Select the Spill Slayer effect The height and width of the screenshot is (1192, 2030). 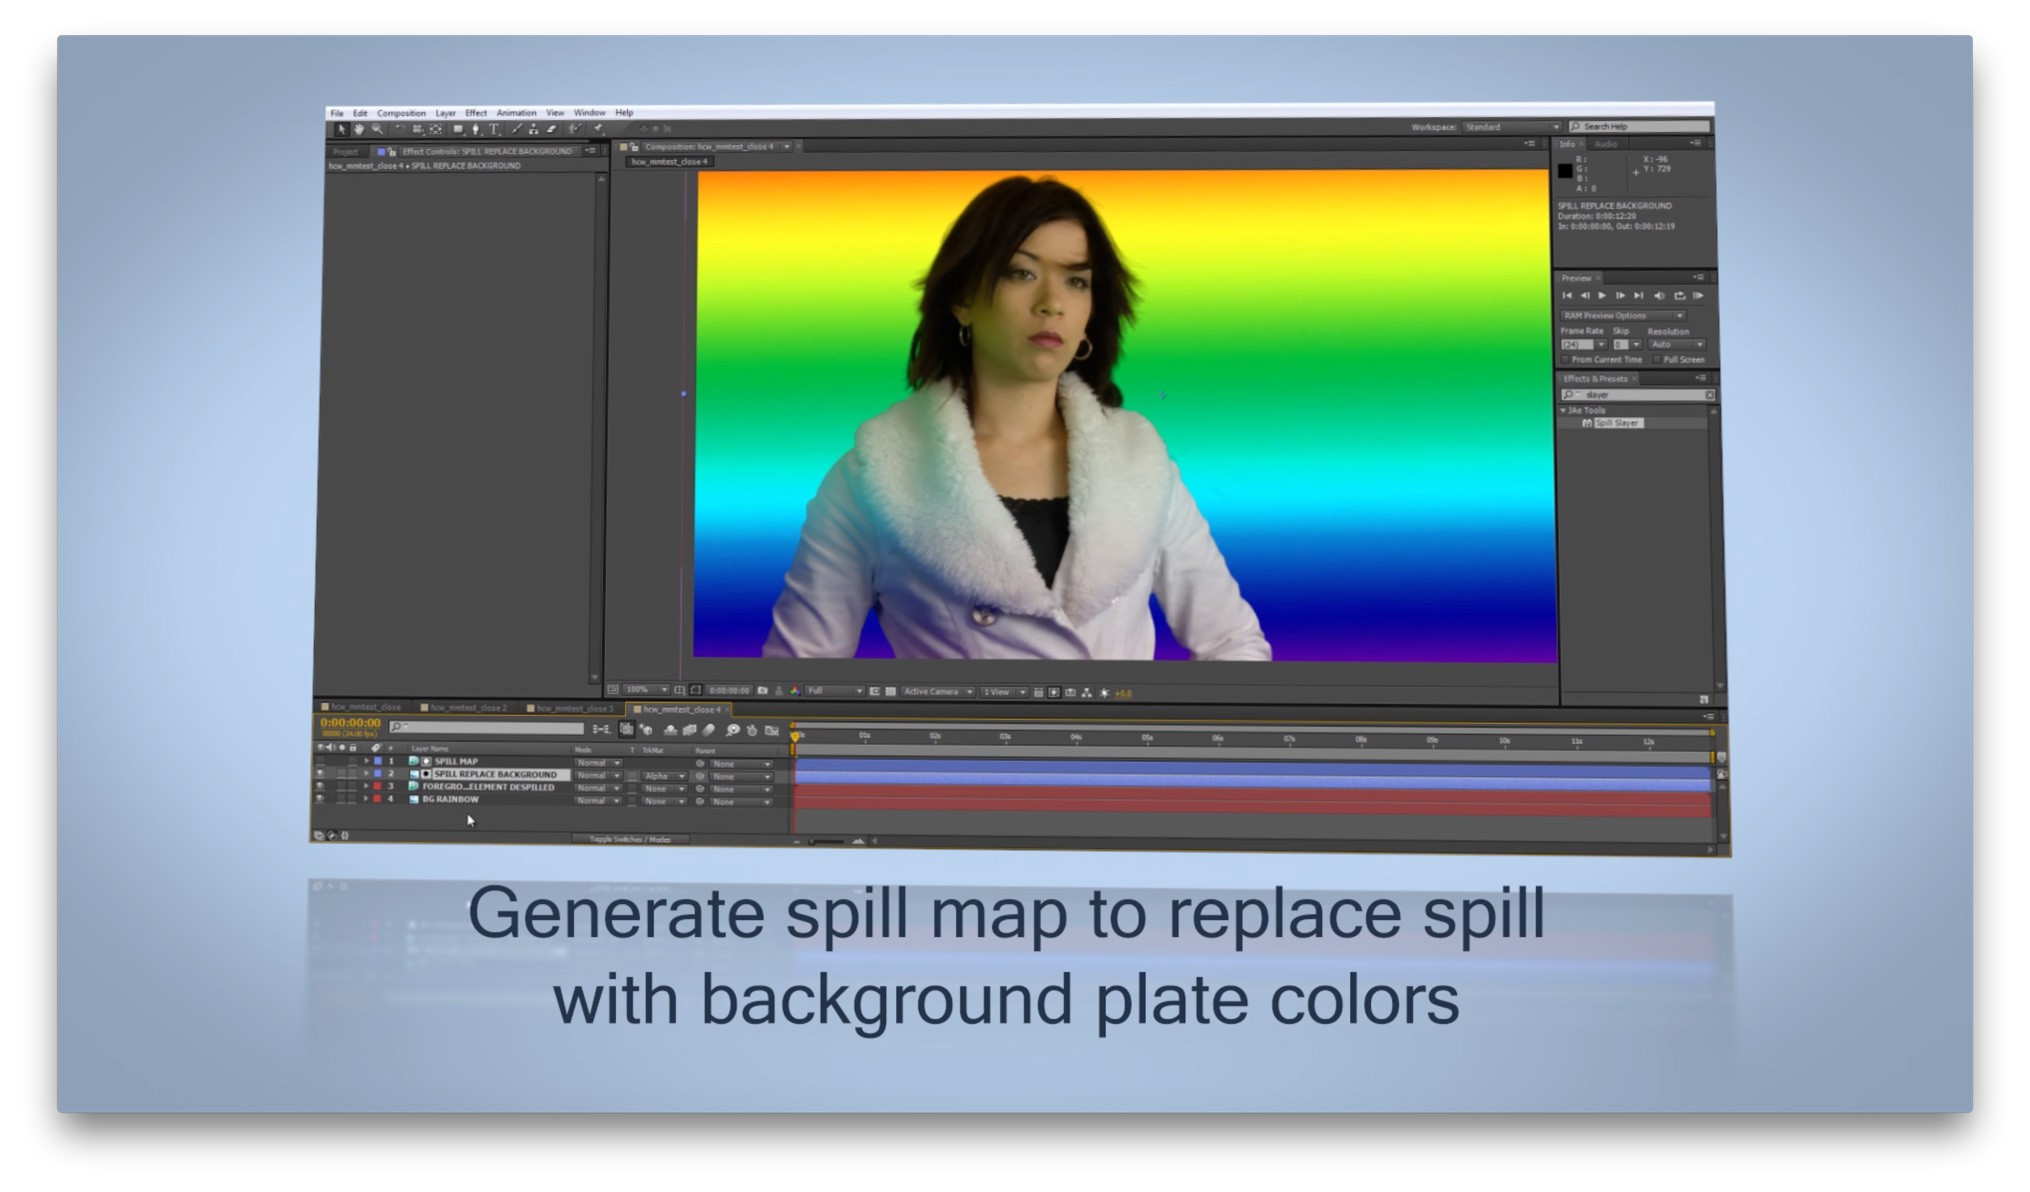pos(1617,423)
